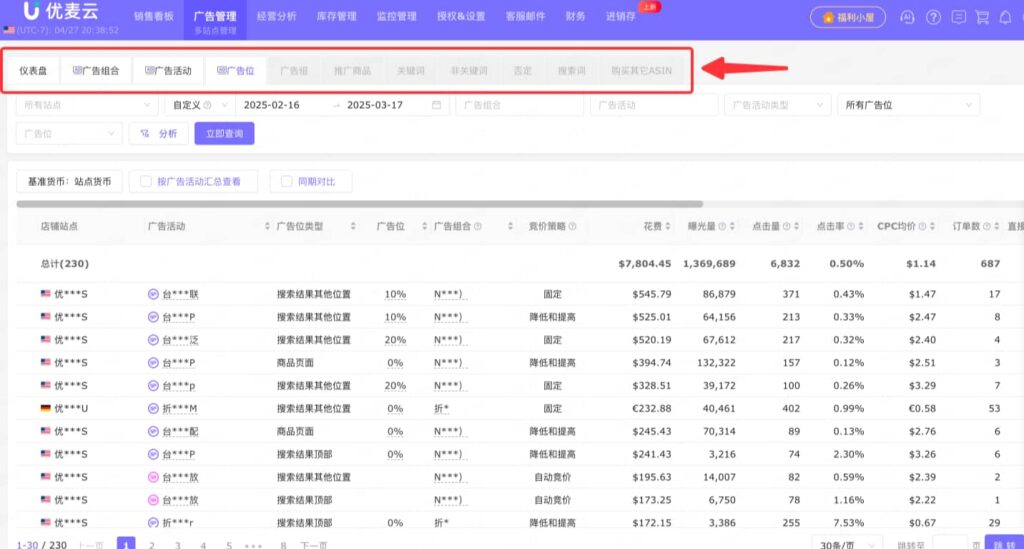The image size is (1024, 549).
Task: Click sort arrows beside 广告位 column header
Action: [x=424, y=227]
